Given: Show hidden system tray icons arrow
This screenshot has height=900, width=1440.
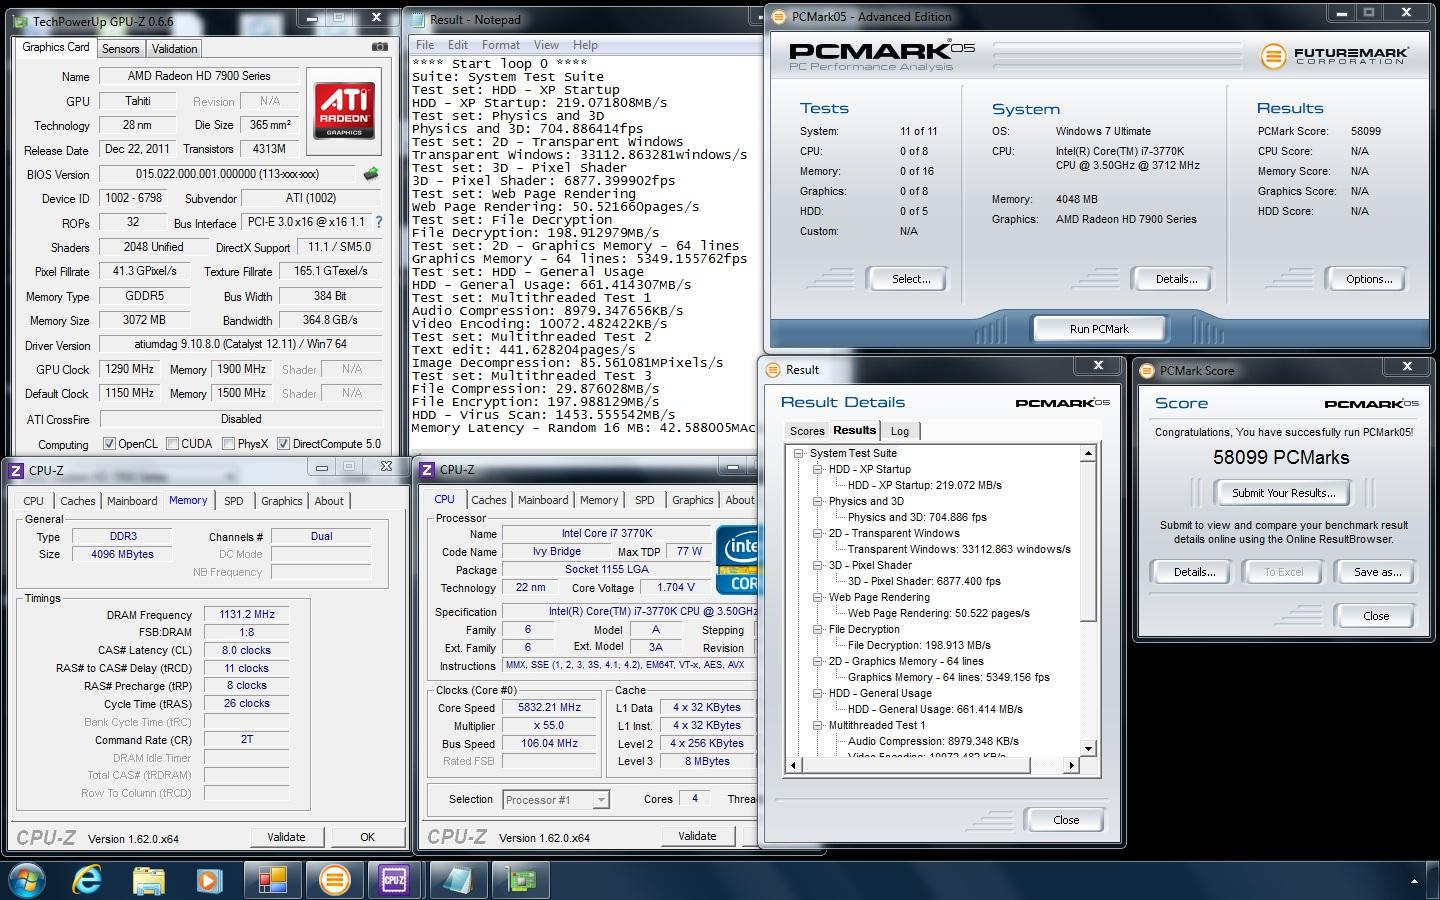Looking at the screenshot, I should point(1414,881).
